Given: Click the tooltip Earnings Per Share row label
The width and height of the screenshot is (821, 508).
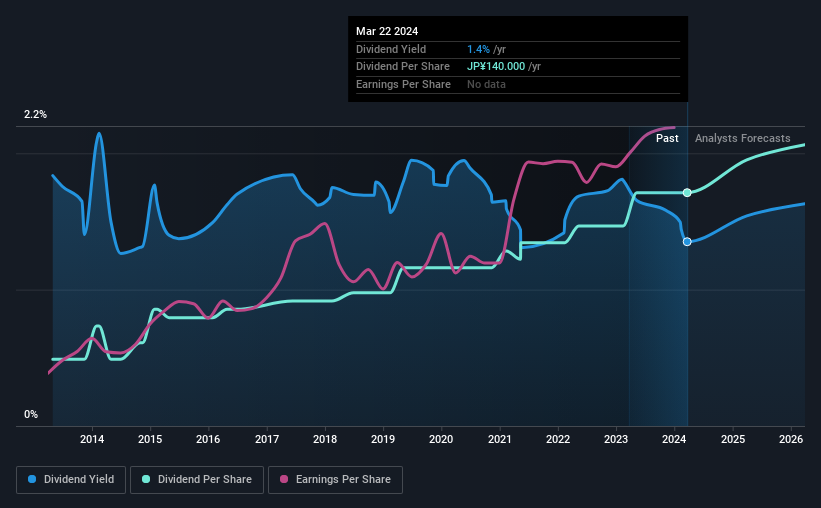Looking at the screenshot, I should point(403,84).
